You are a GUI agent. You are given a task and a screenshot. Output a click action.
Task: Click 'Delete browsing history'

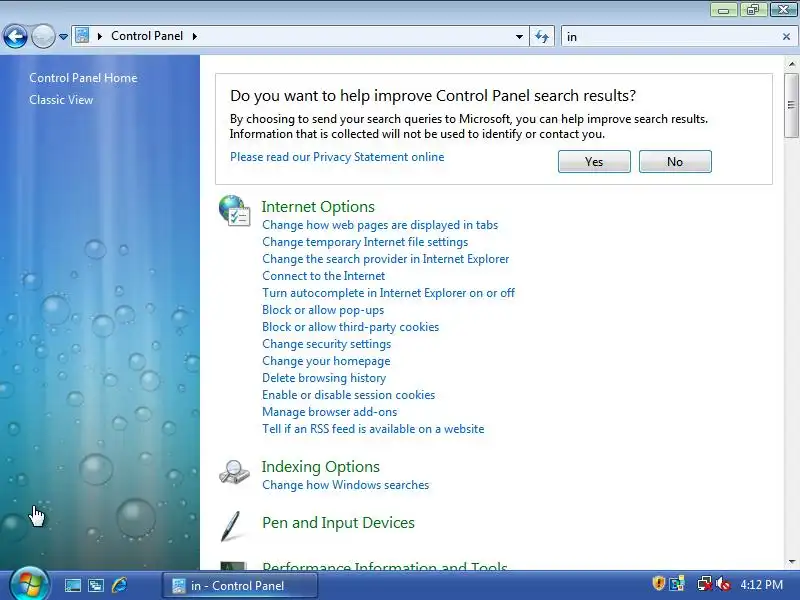(324, 378)
